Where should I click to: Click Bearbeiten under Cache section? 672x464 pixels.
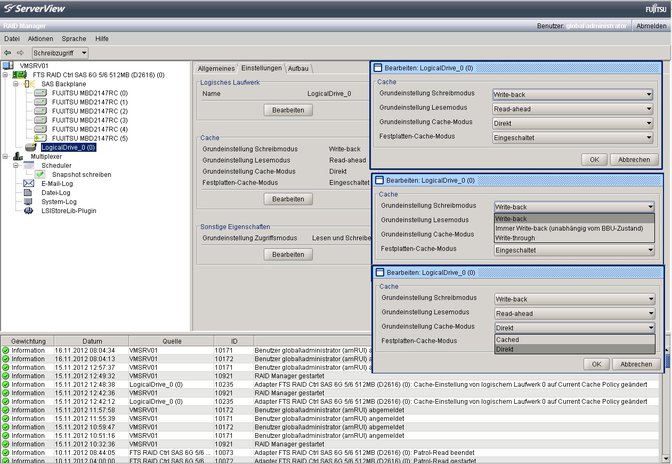tap(288, 199)
